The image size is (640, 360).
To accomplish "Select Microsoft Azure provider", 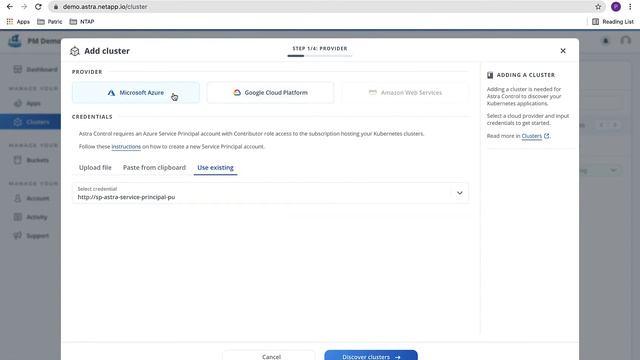I will 136,93.
